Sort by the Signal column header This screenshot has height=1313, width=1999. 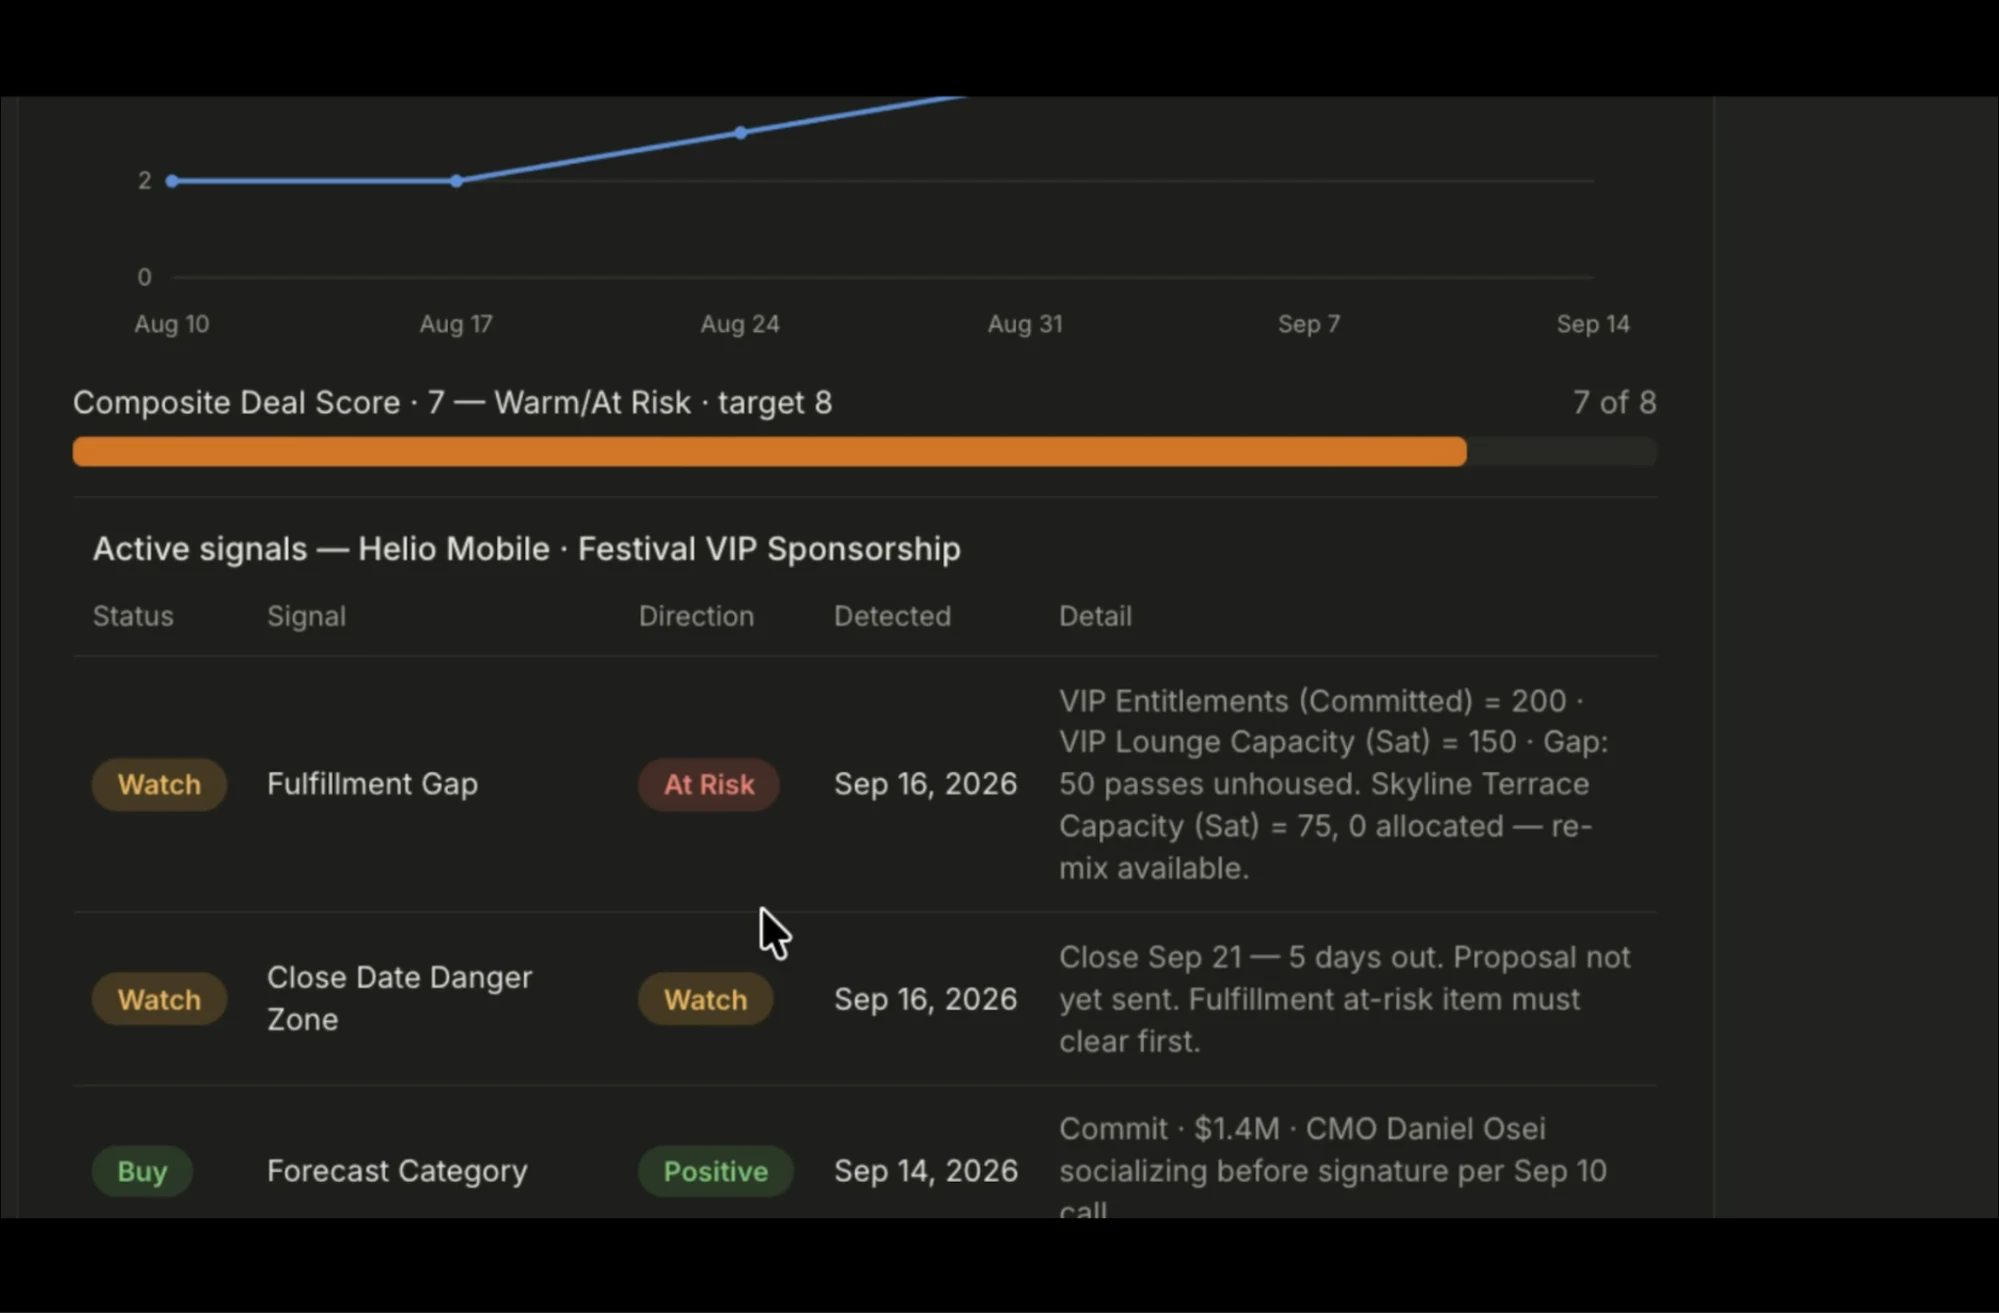pos(306,616)
